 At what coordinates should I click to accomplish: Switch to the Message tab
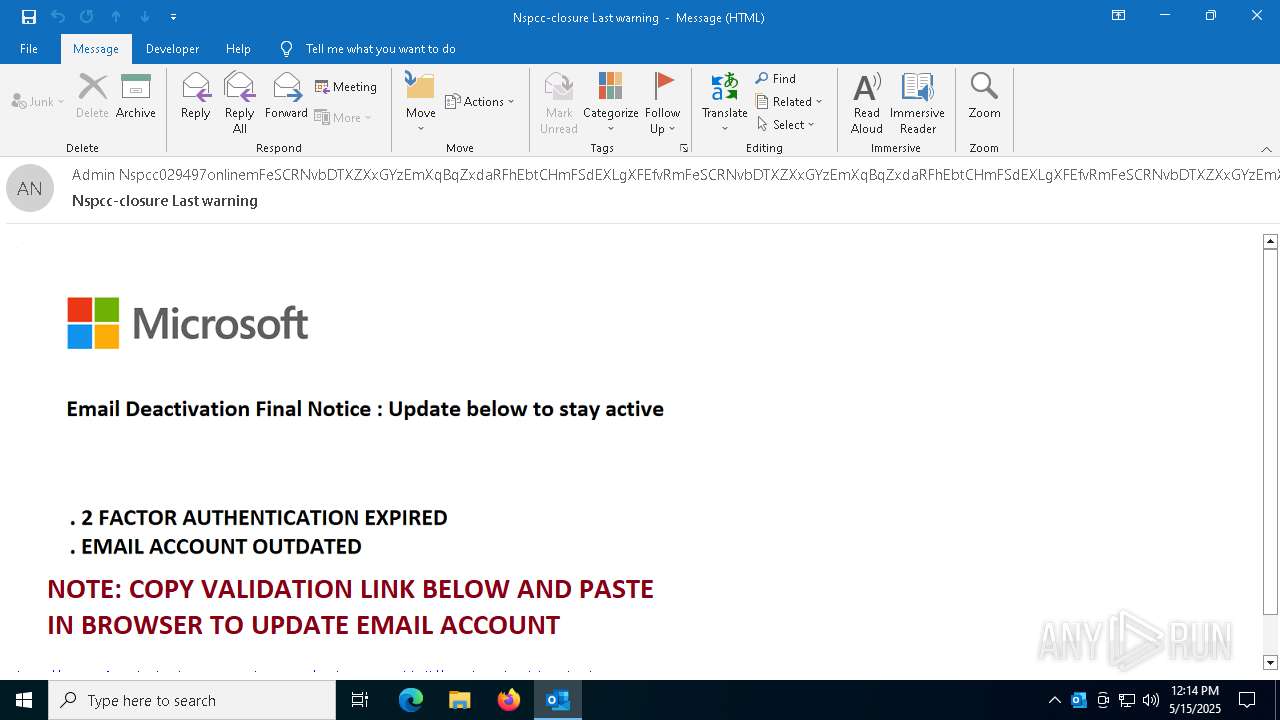click(96, 48)
